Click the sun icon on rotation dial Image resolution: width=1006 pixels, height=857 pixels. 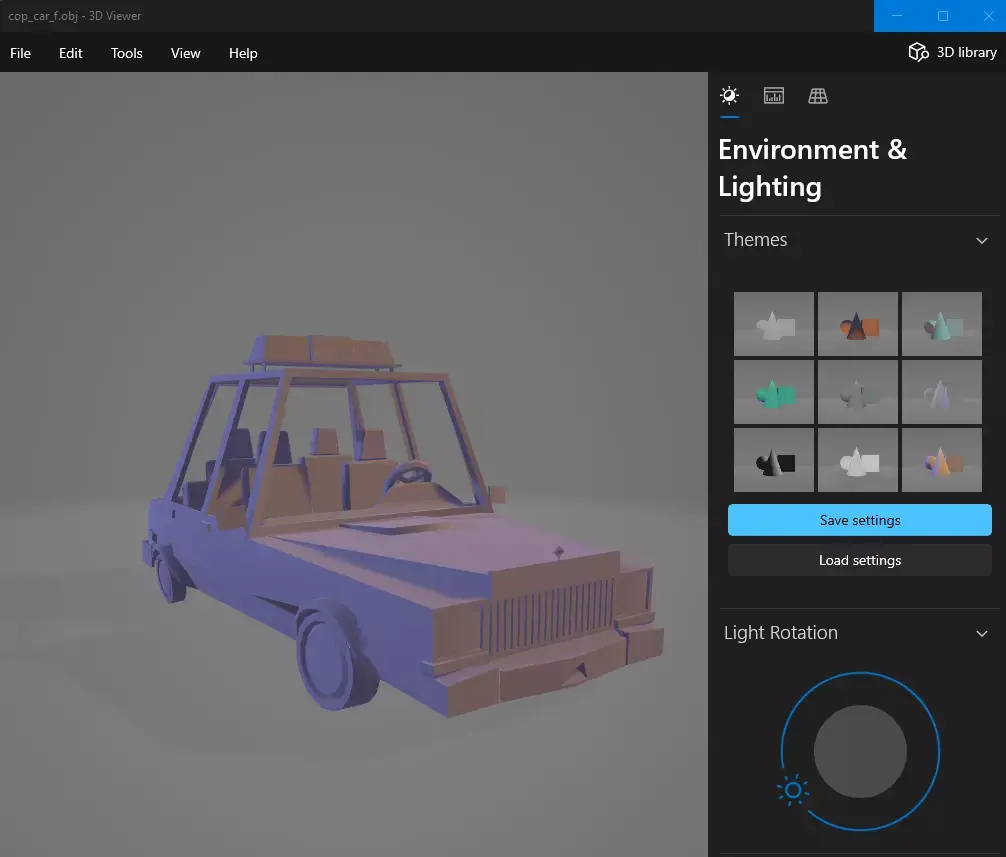tap(793, 790)
